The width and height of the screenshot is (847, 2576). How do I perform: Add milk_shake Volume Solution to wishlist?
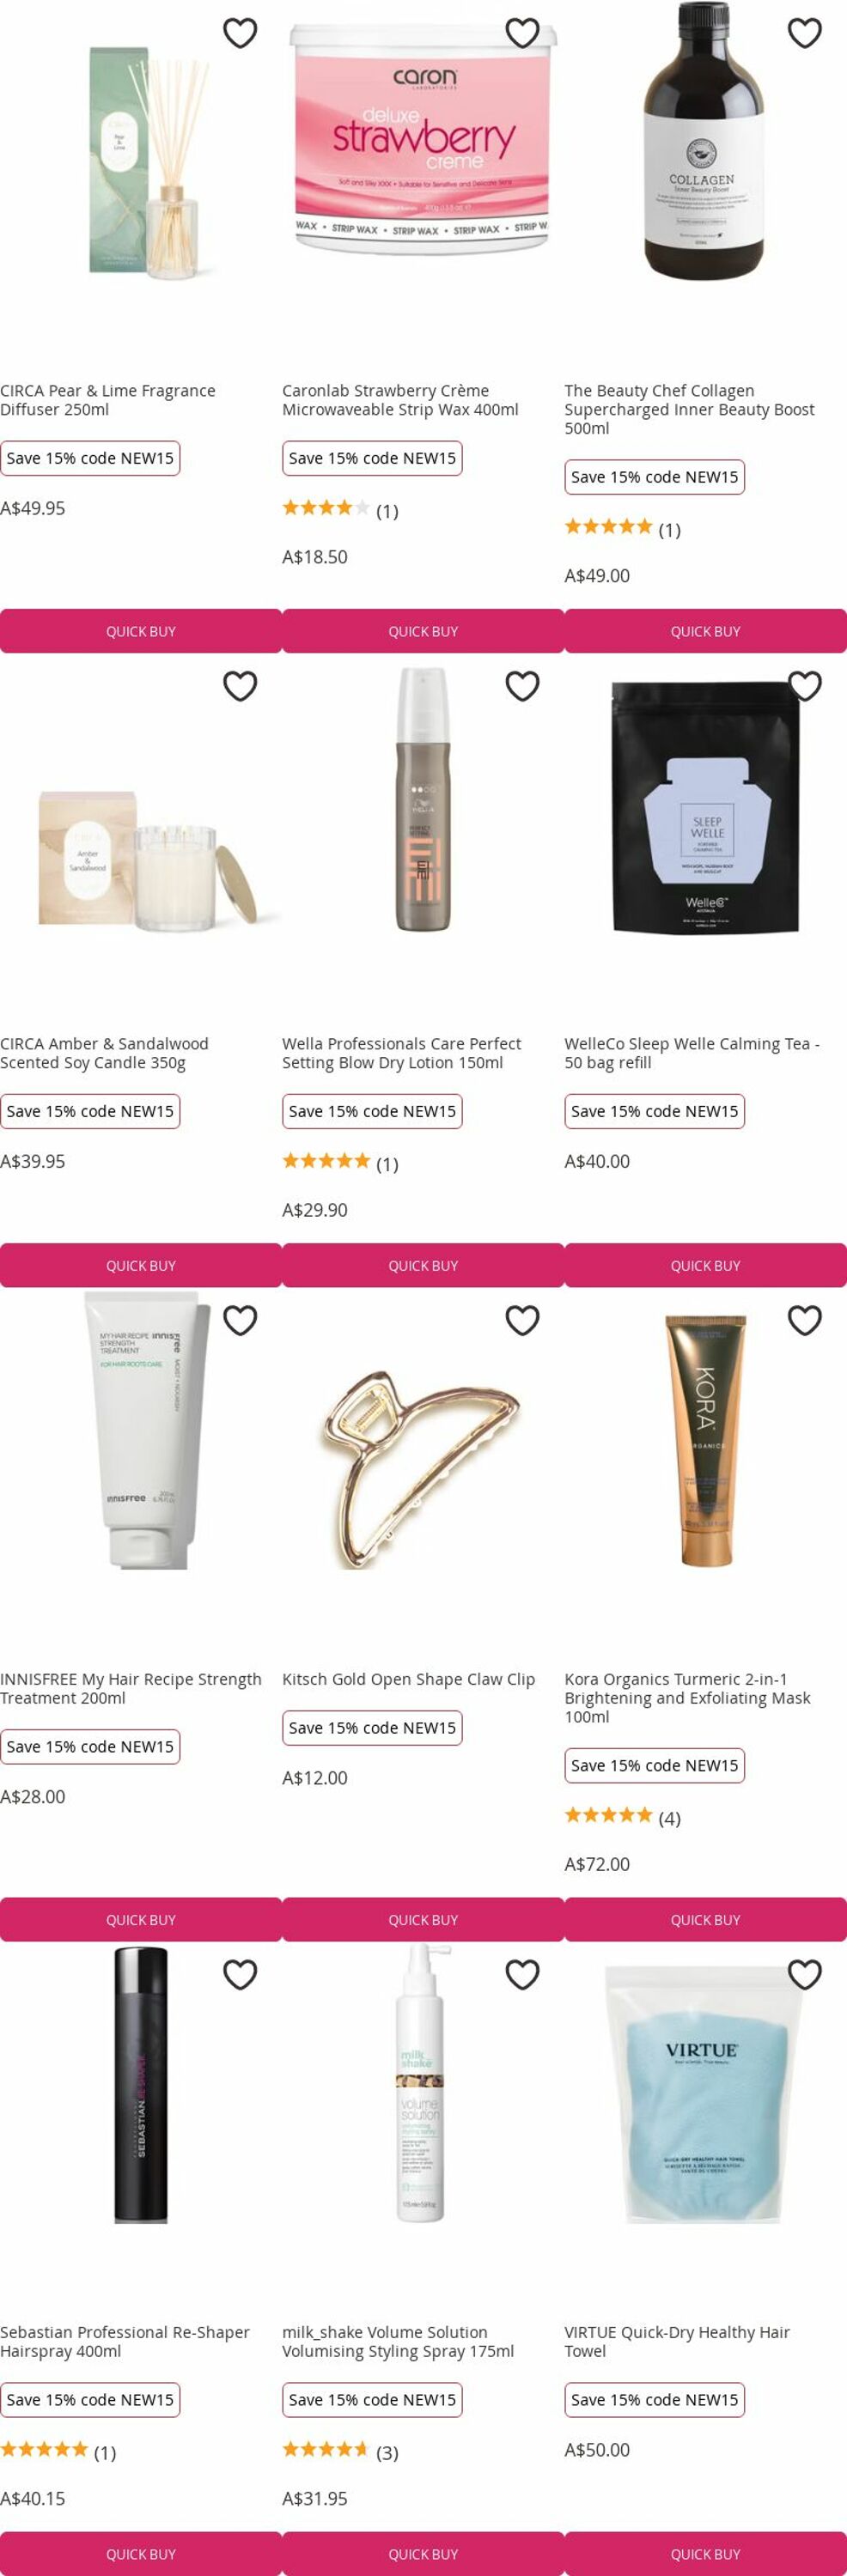522,1974
